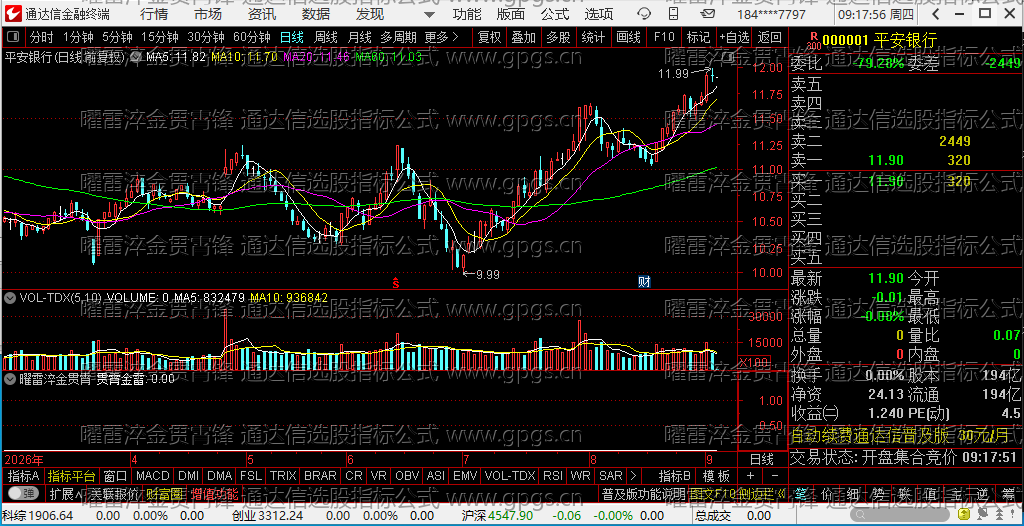Click the 多股 multi-stock button
Viewport: 1024px width, 526px height.
[558, 37]
